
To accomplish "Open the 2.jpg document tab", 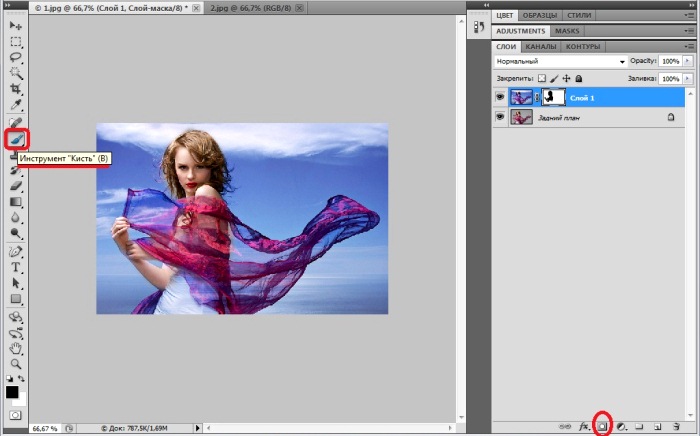I will tap(249, 7).
